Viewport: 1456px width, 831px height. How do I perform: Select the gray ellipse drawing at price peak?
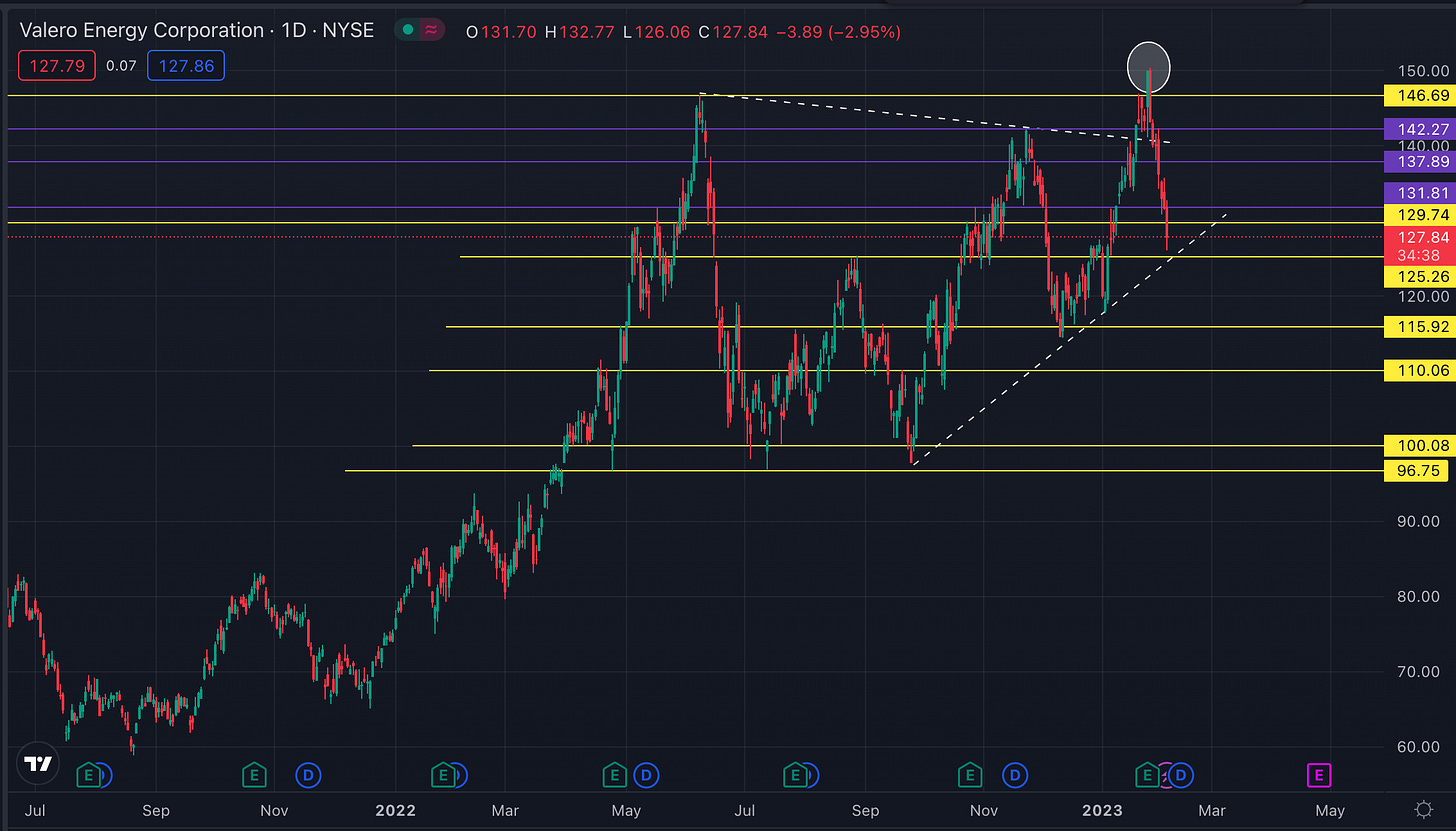pyautogui.click(x=1148, y=66)
